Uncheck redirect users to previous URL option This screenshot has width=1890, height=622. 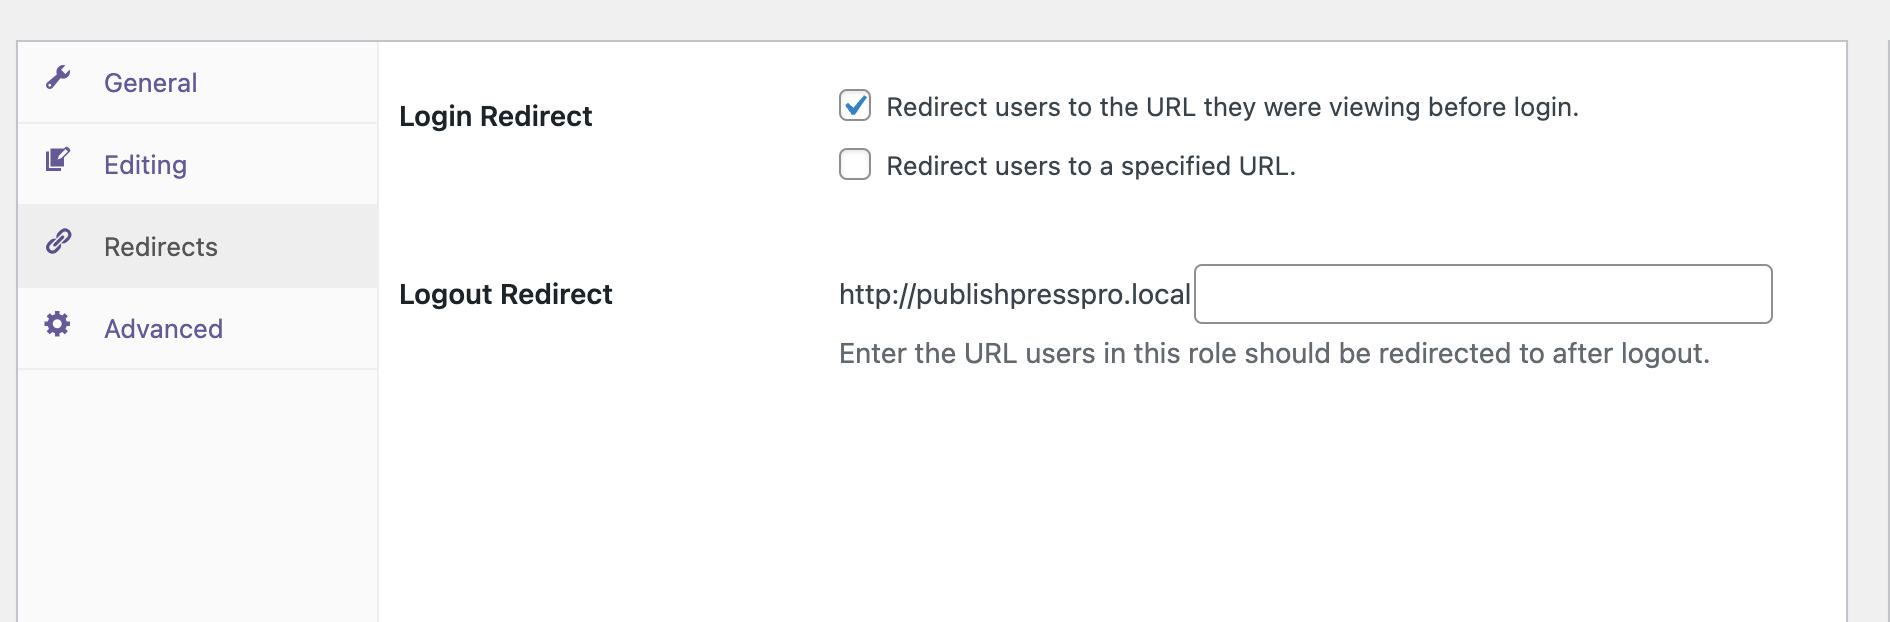coord(855,106)
